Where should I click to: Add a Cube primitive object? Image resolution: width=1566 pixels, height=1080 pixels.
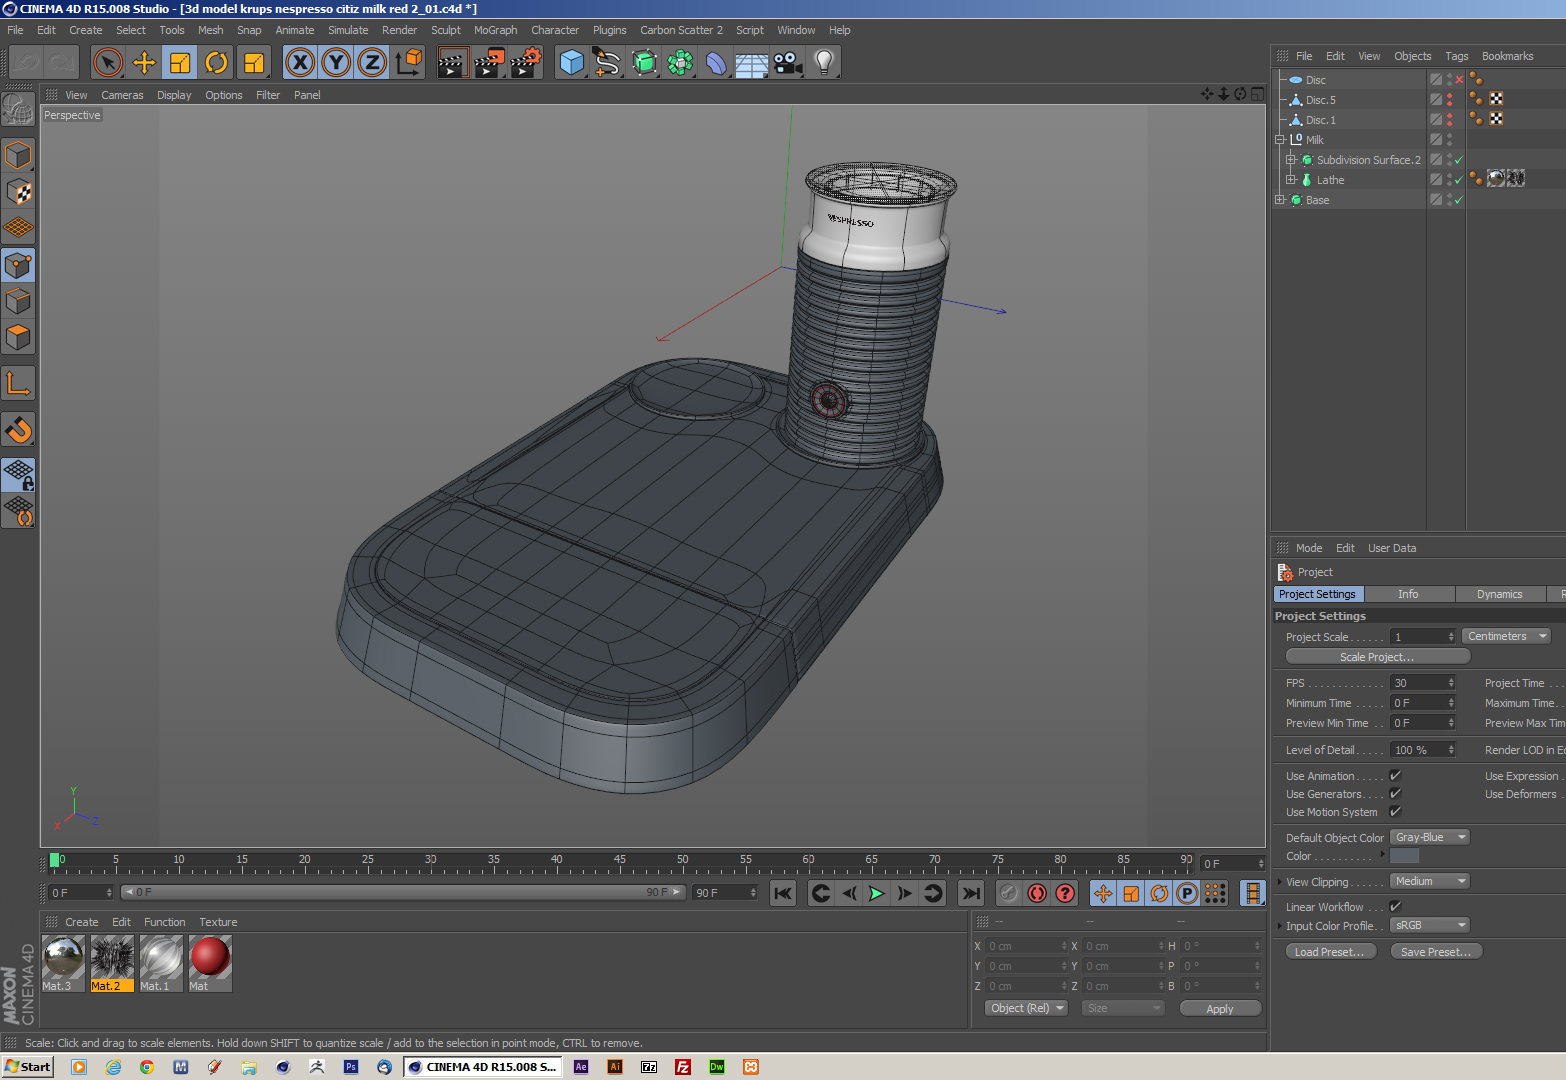(572, 63)
